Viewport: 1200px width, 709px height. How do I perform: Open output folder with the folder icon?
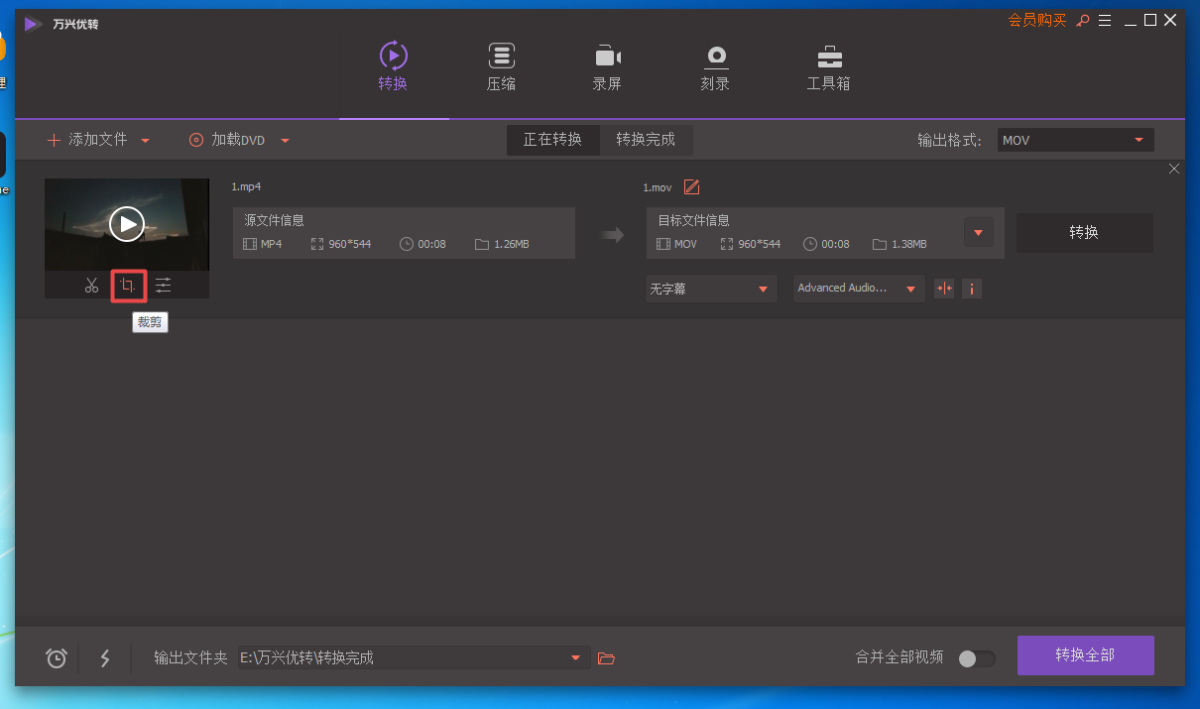pos(605,658)
